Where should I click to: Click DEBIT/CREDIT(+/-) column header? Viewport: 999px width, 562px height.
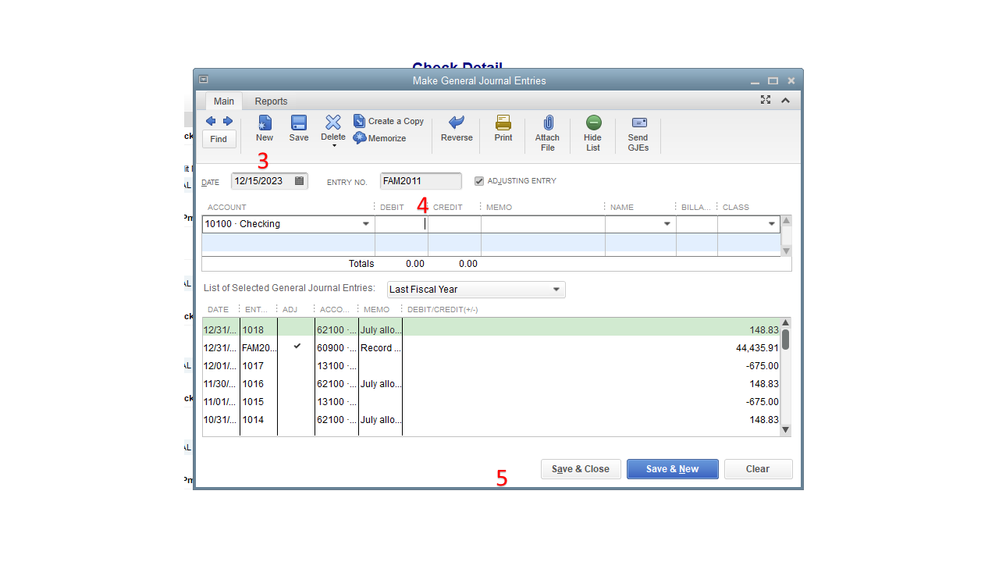click(x=443, y=310)
